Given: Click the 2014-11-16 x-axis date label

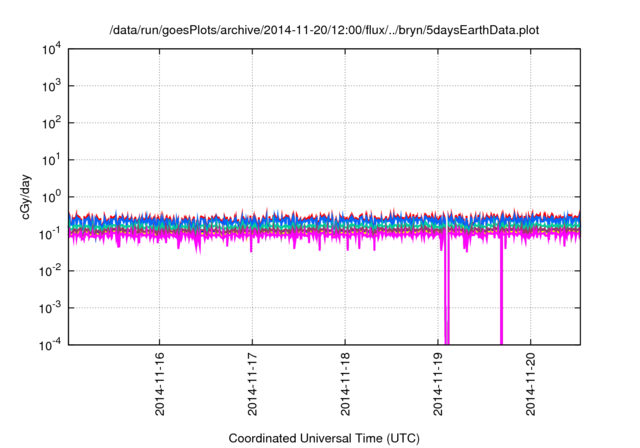Looking at the screenshot, I should pyautogui.click(x=160, y=384).
